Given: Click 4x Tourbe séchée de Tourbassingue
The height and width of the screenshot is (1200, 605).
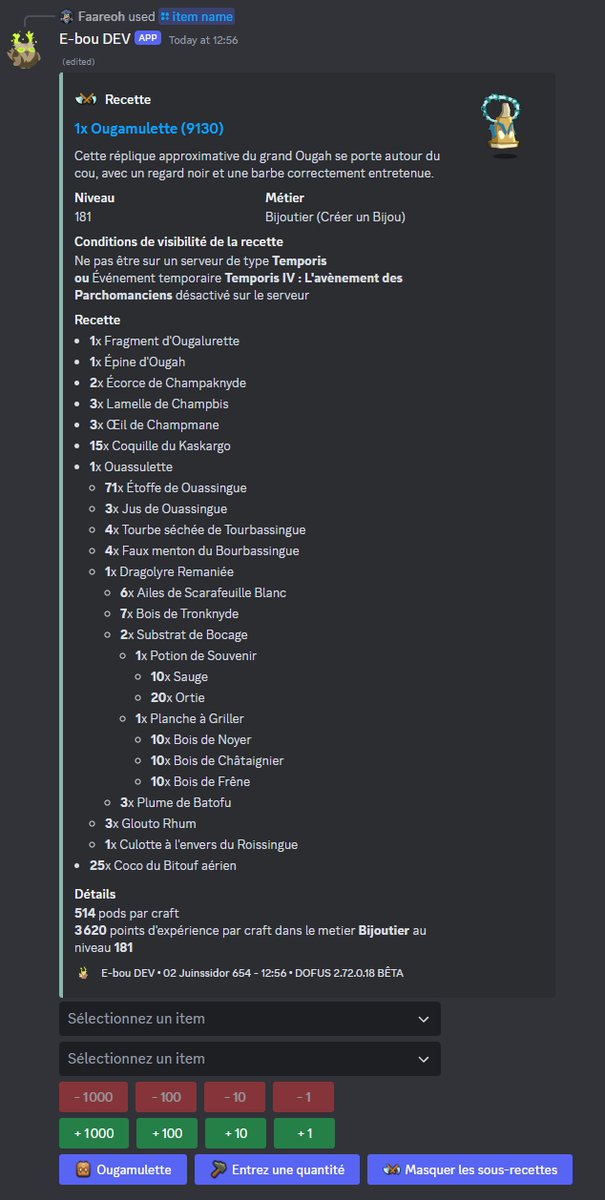Looking at the screenshot, I should (x=205, y=530).
